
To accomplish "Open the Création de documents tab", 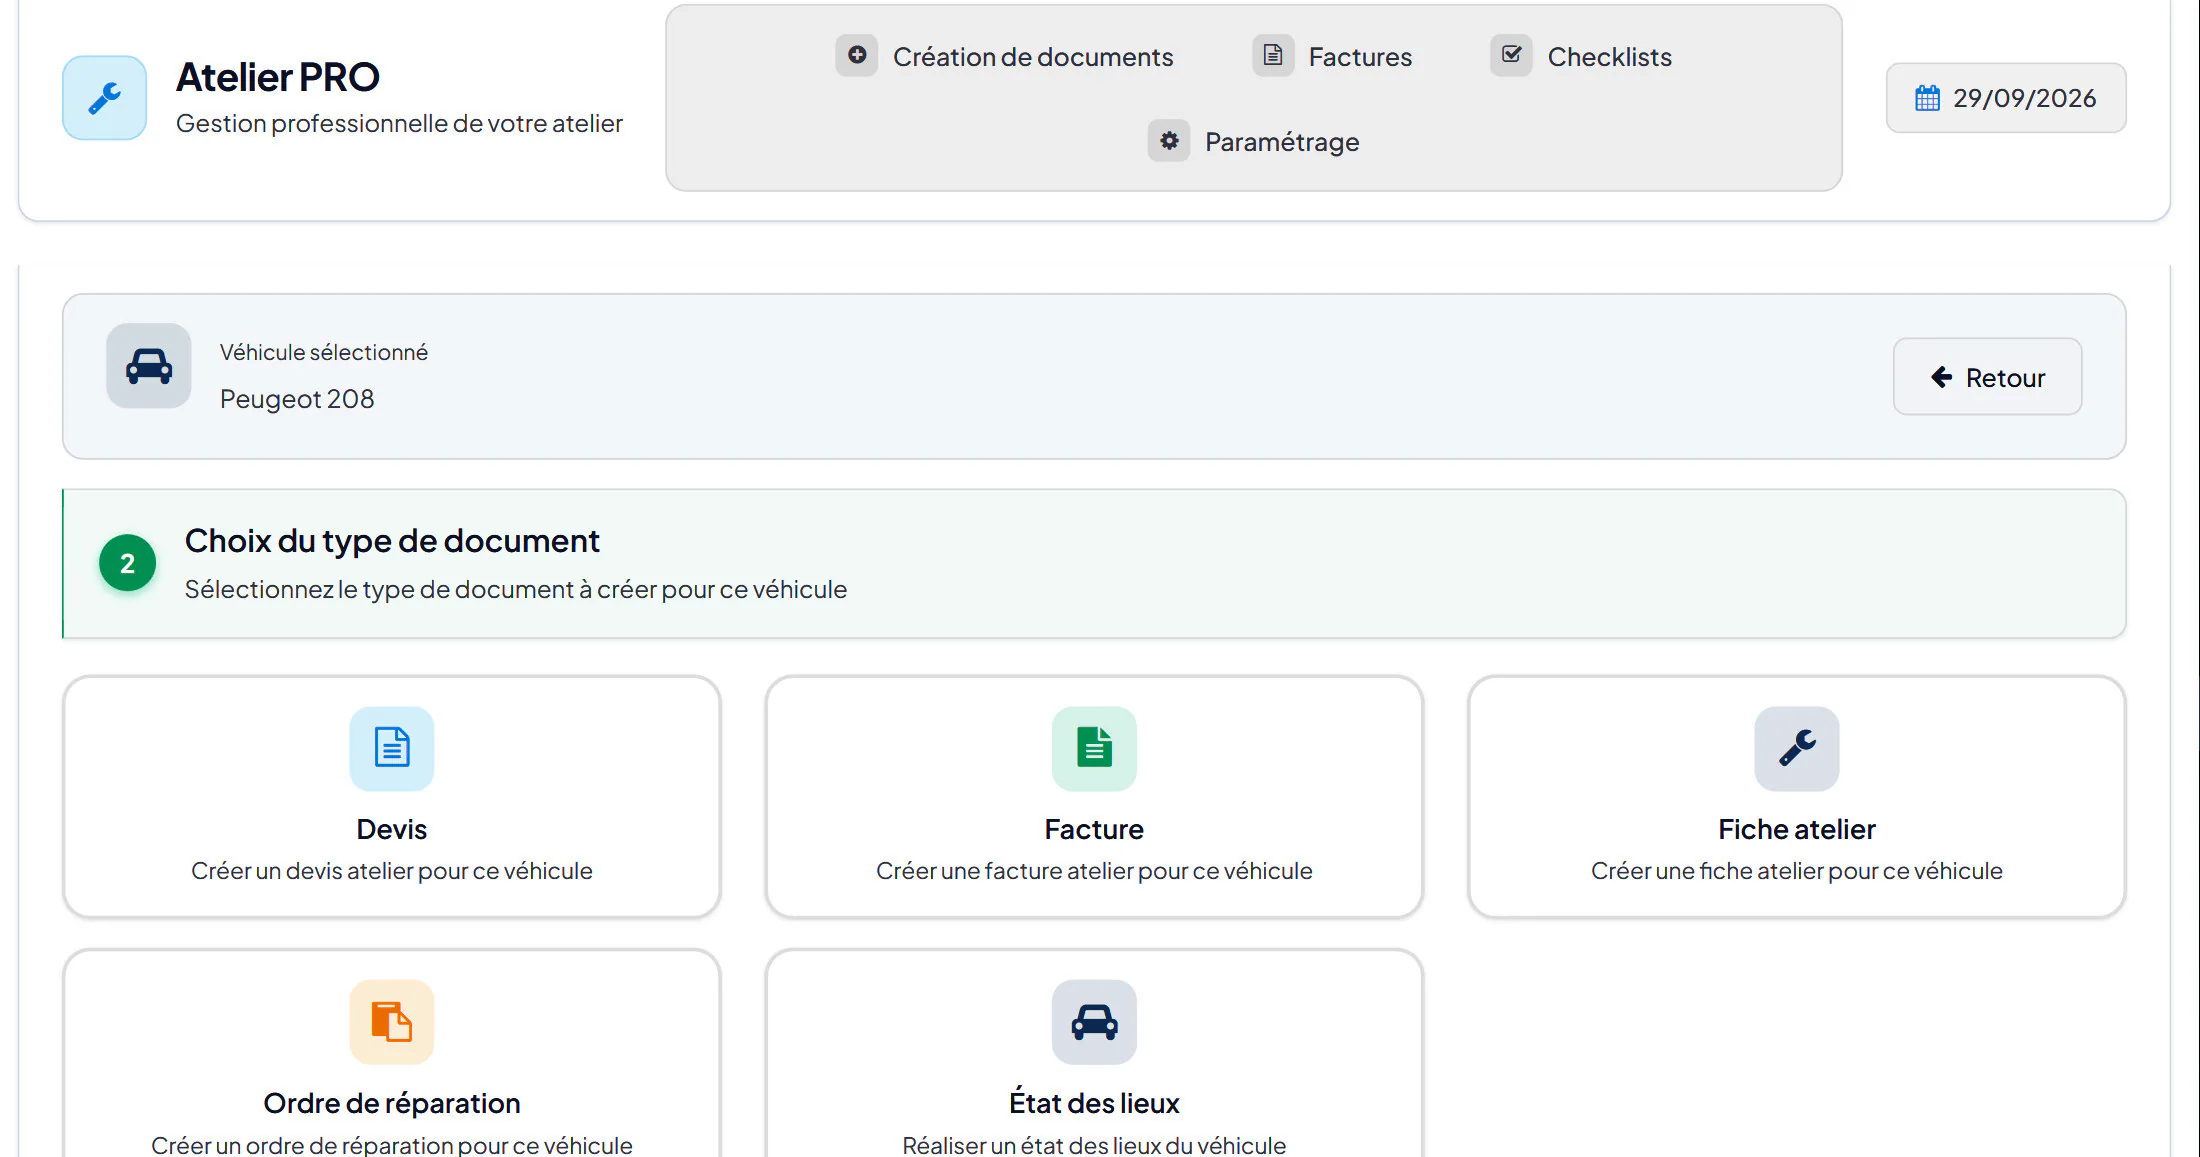I will [x=1005, y=56].
